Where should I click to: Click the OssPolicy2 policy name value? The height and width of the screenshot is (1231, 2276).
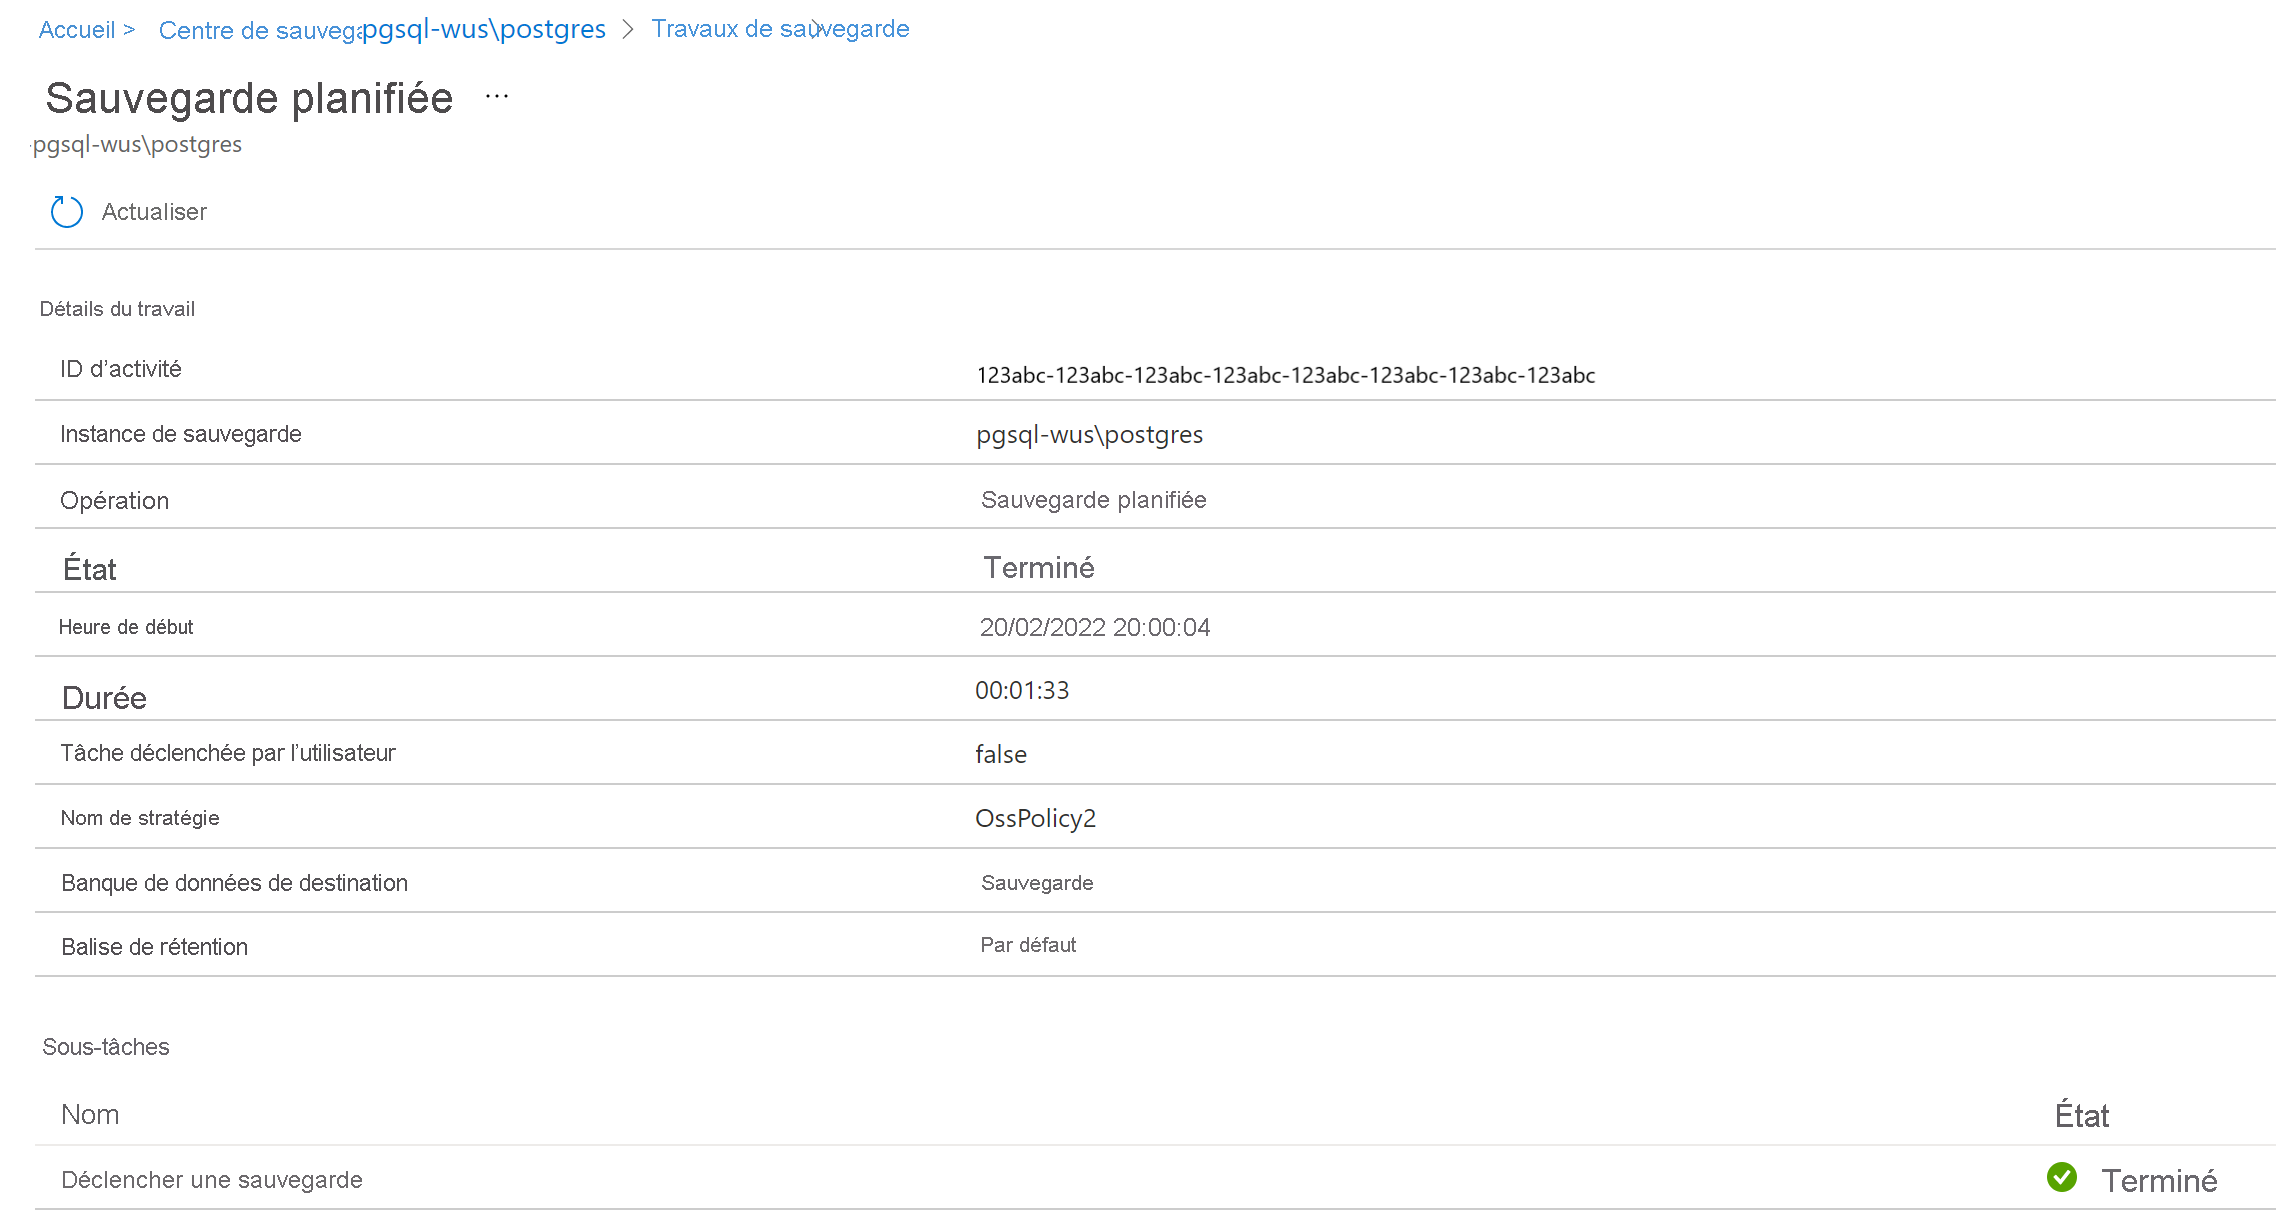point(1035,819)
